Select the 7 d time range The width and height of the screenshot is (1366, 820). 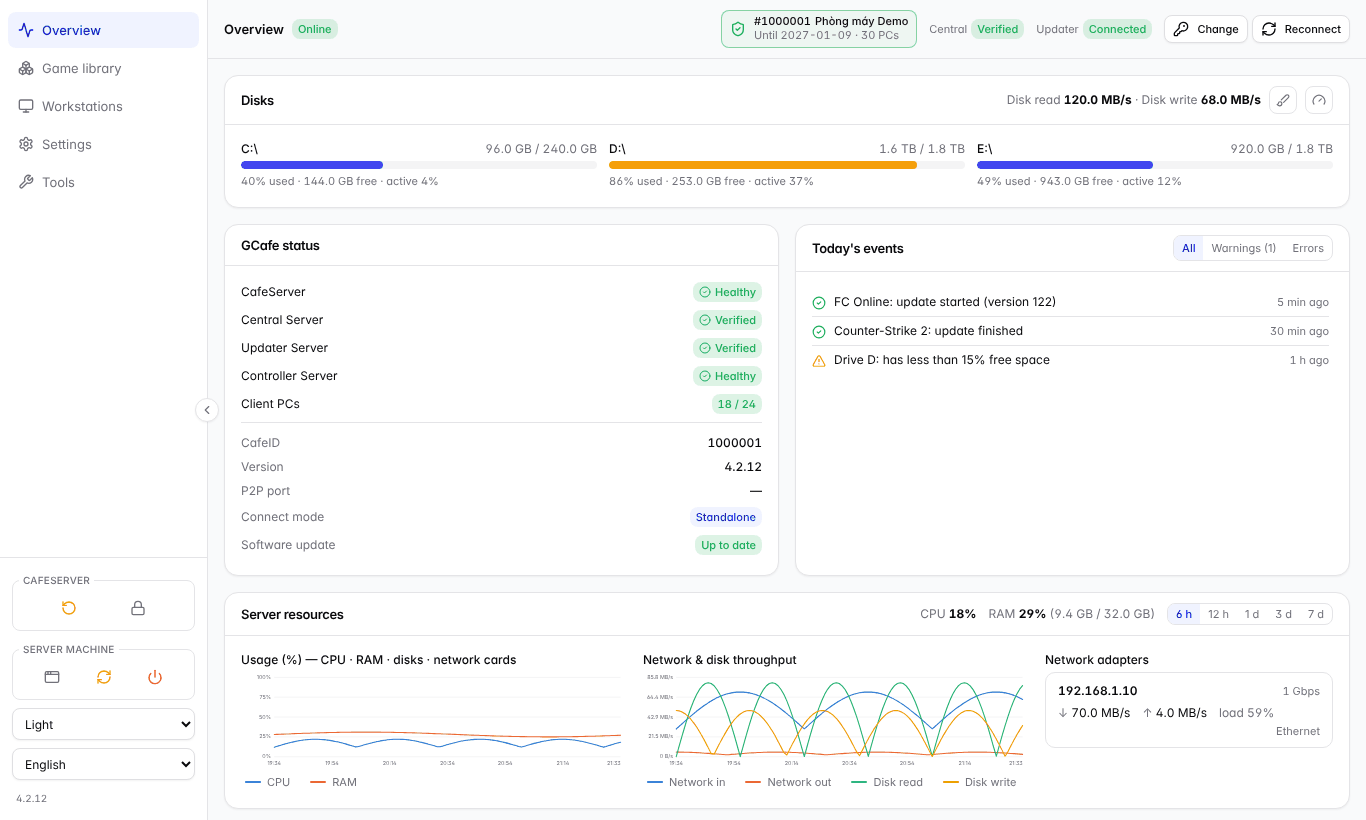[x=1315, y=614]
